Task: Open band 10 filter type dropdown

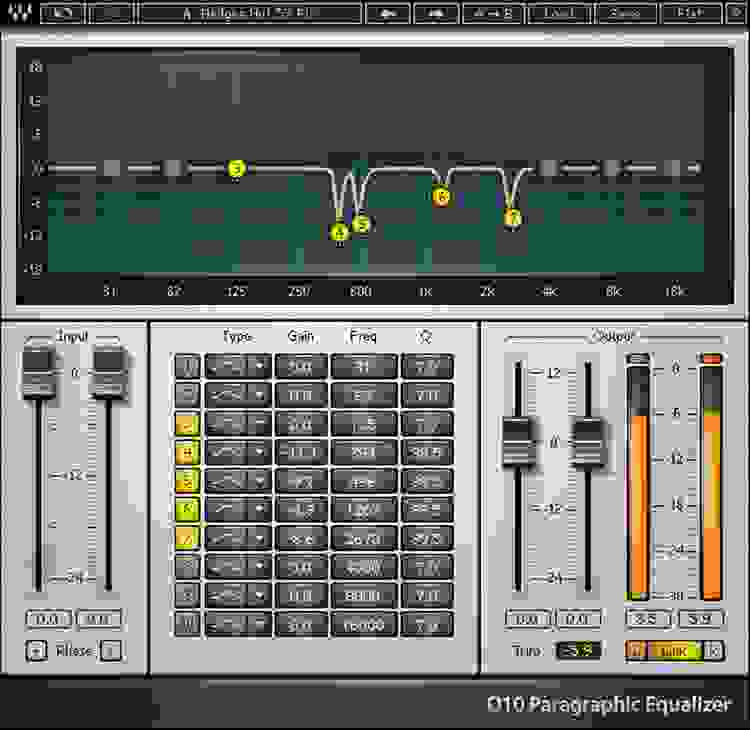Action: click(x=238, y=624)
